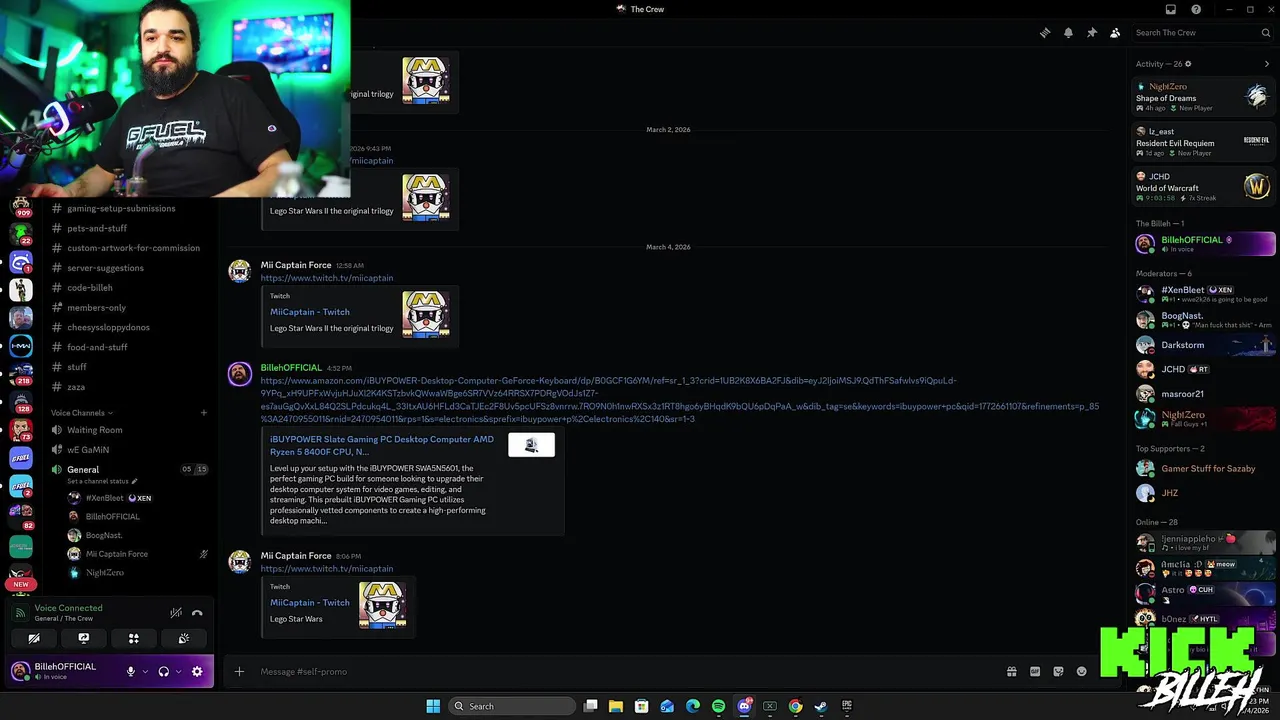Send a gift icon in message bar

pyautogui.click(x=1011, y=672)
